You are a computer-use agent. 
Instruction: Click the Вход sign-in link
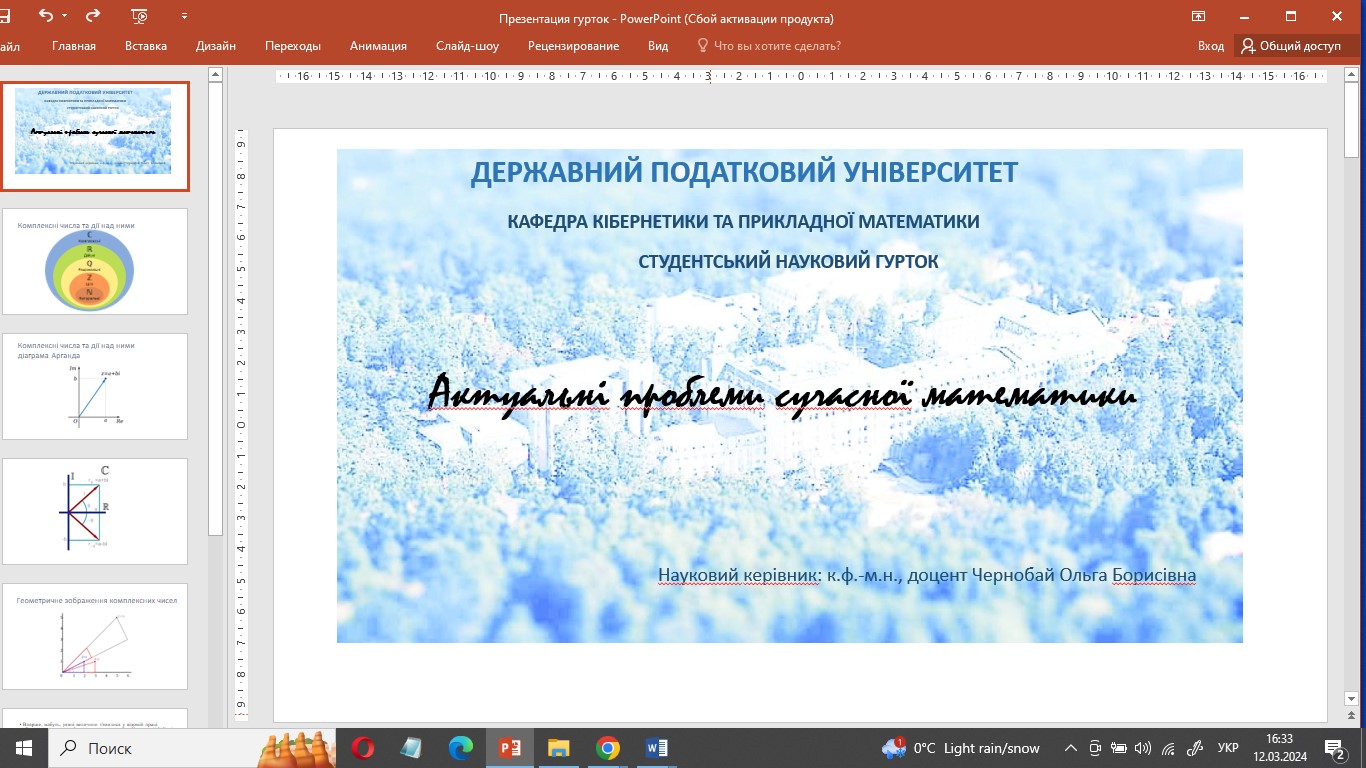1211,46
